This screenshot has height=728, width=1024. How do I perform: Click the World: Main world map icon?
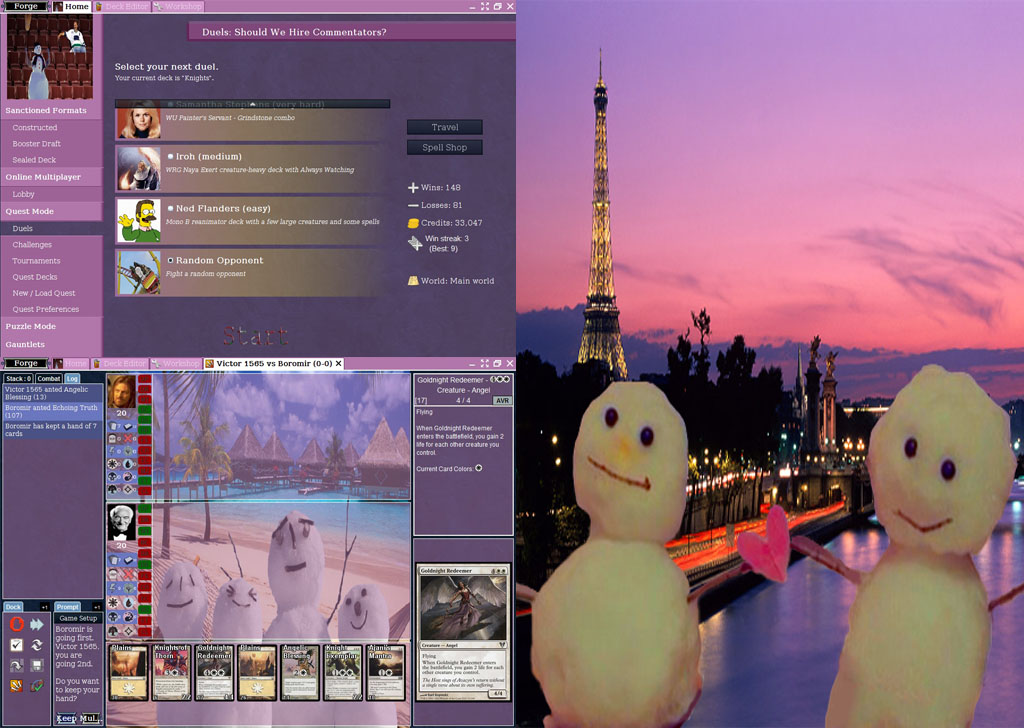pos(413,281)
